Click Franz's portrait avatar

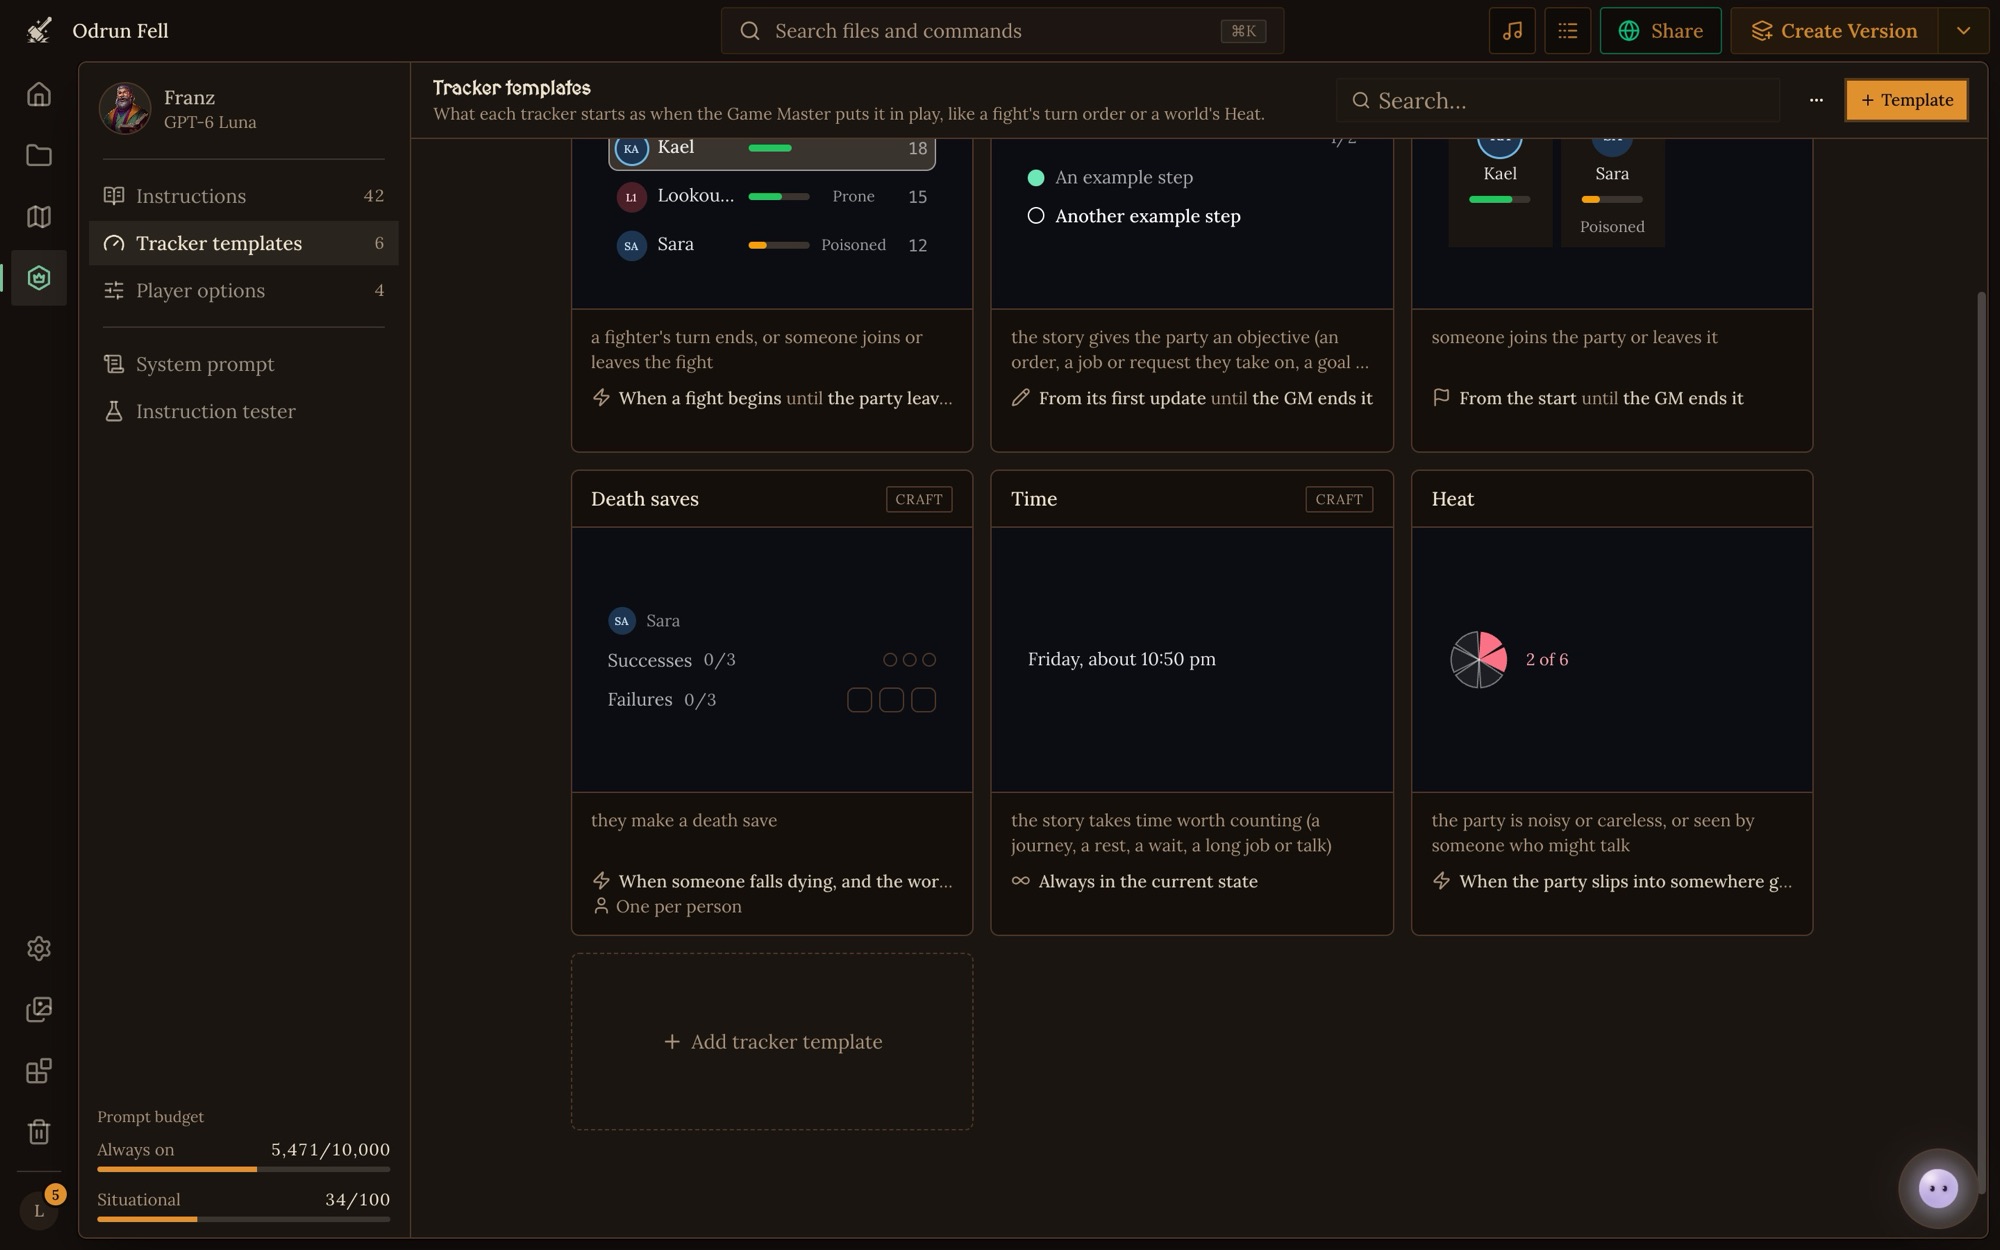pyautogui.click(x=125, y=108)
